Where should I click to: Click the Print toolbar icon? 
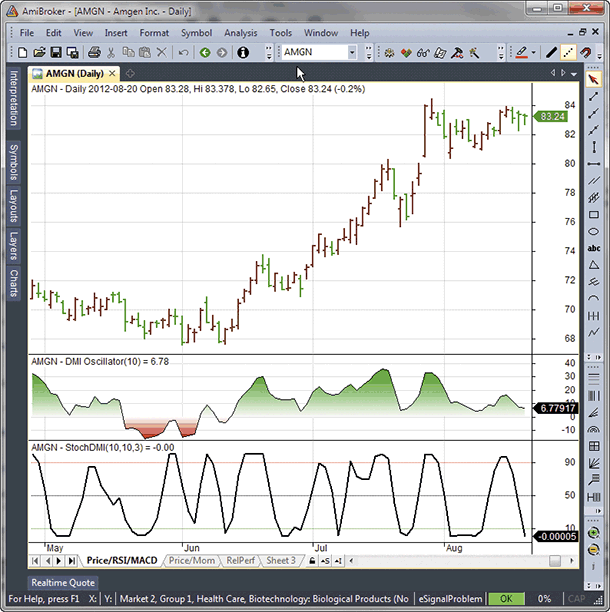coord(92,52)
